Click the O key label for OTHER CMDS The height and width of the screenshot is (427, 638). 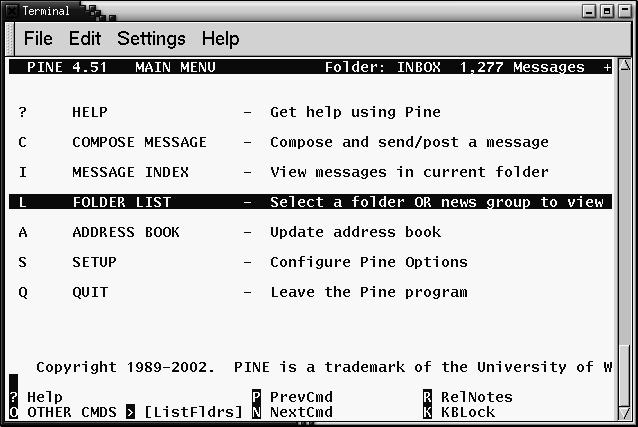[x=13, y=412]
